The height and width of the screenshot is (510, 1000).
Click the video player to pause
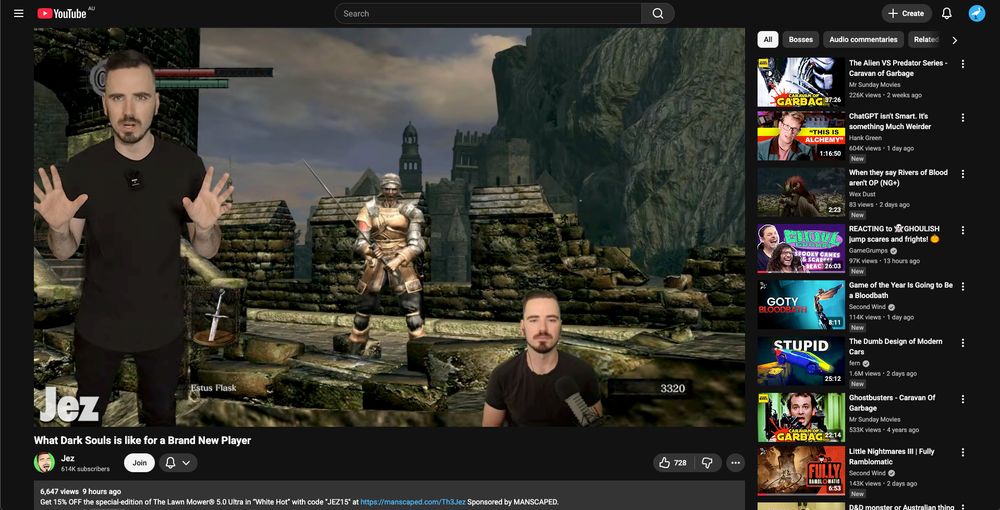(389, 227)
